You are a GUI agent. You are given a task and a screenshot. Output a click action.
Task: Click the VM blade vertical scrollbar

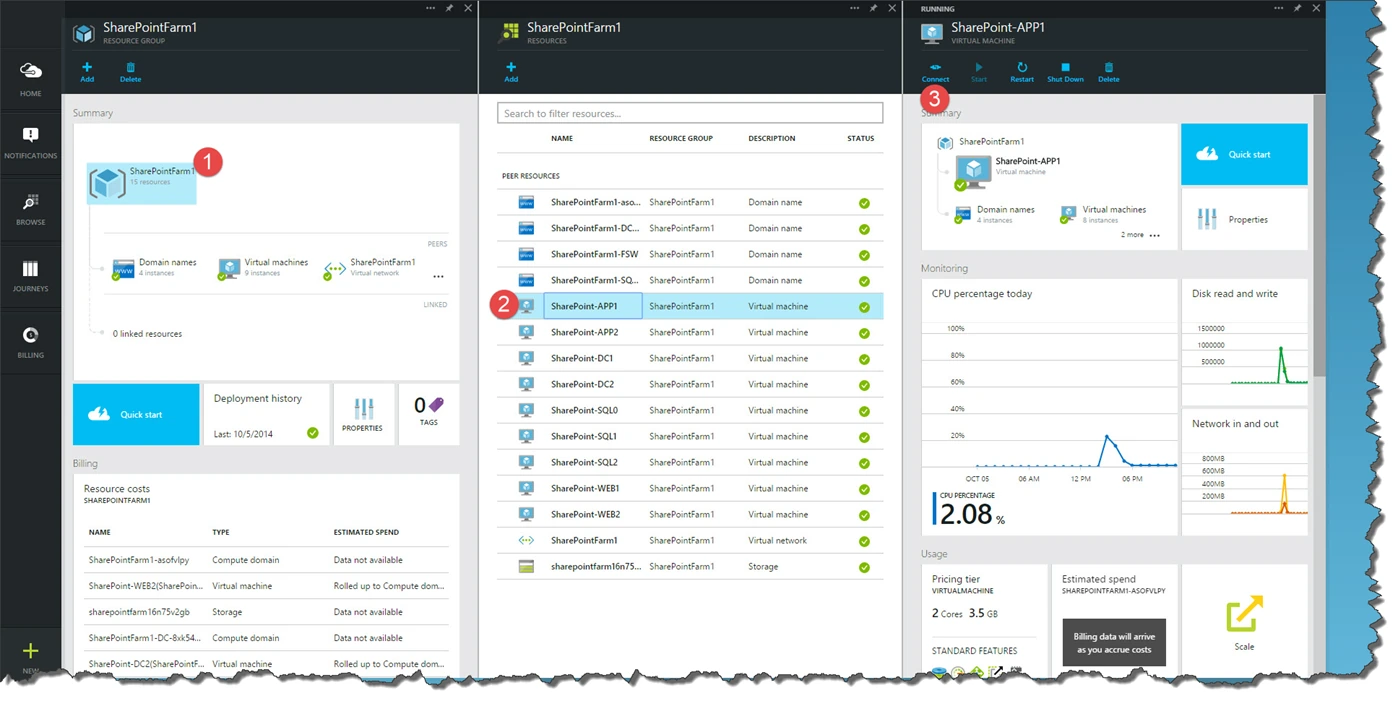pos(1319,235)
